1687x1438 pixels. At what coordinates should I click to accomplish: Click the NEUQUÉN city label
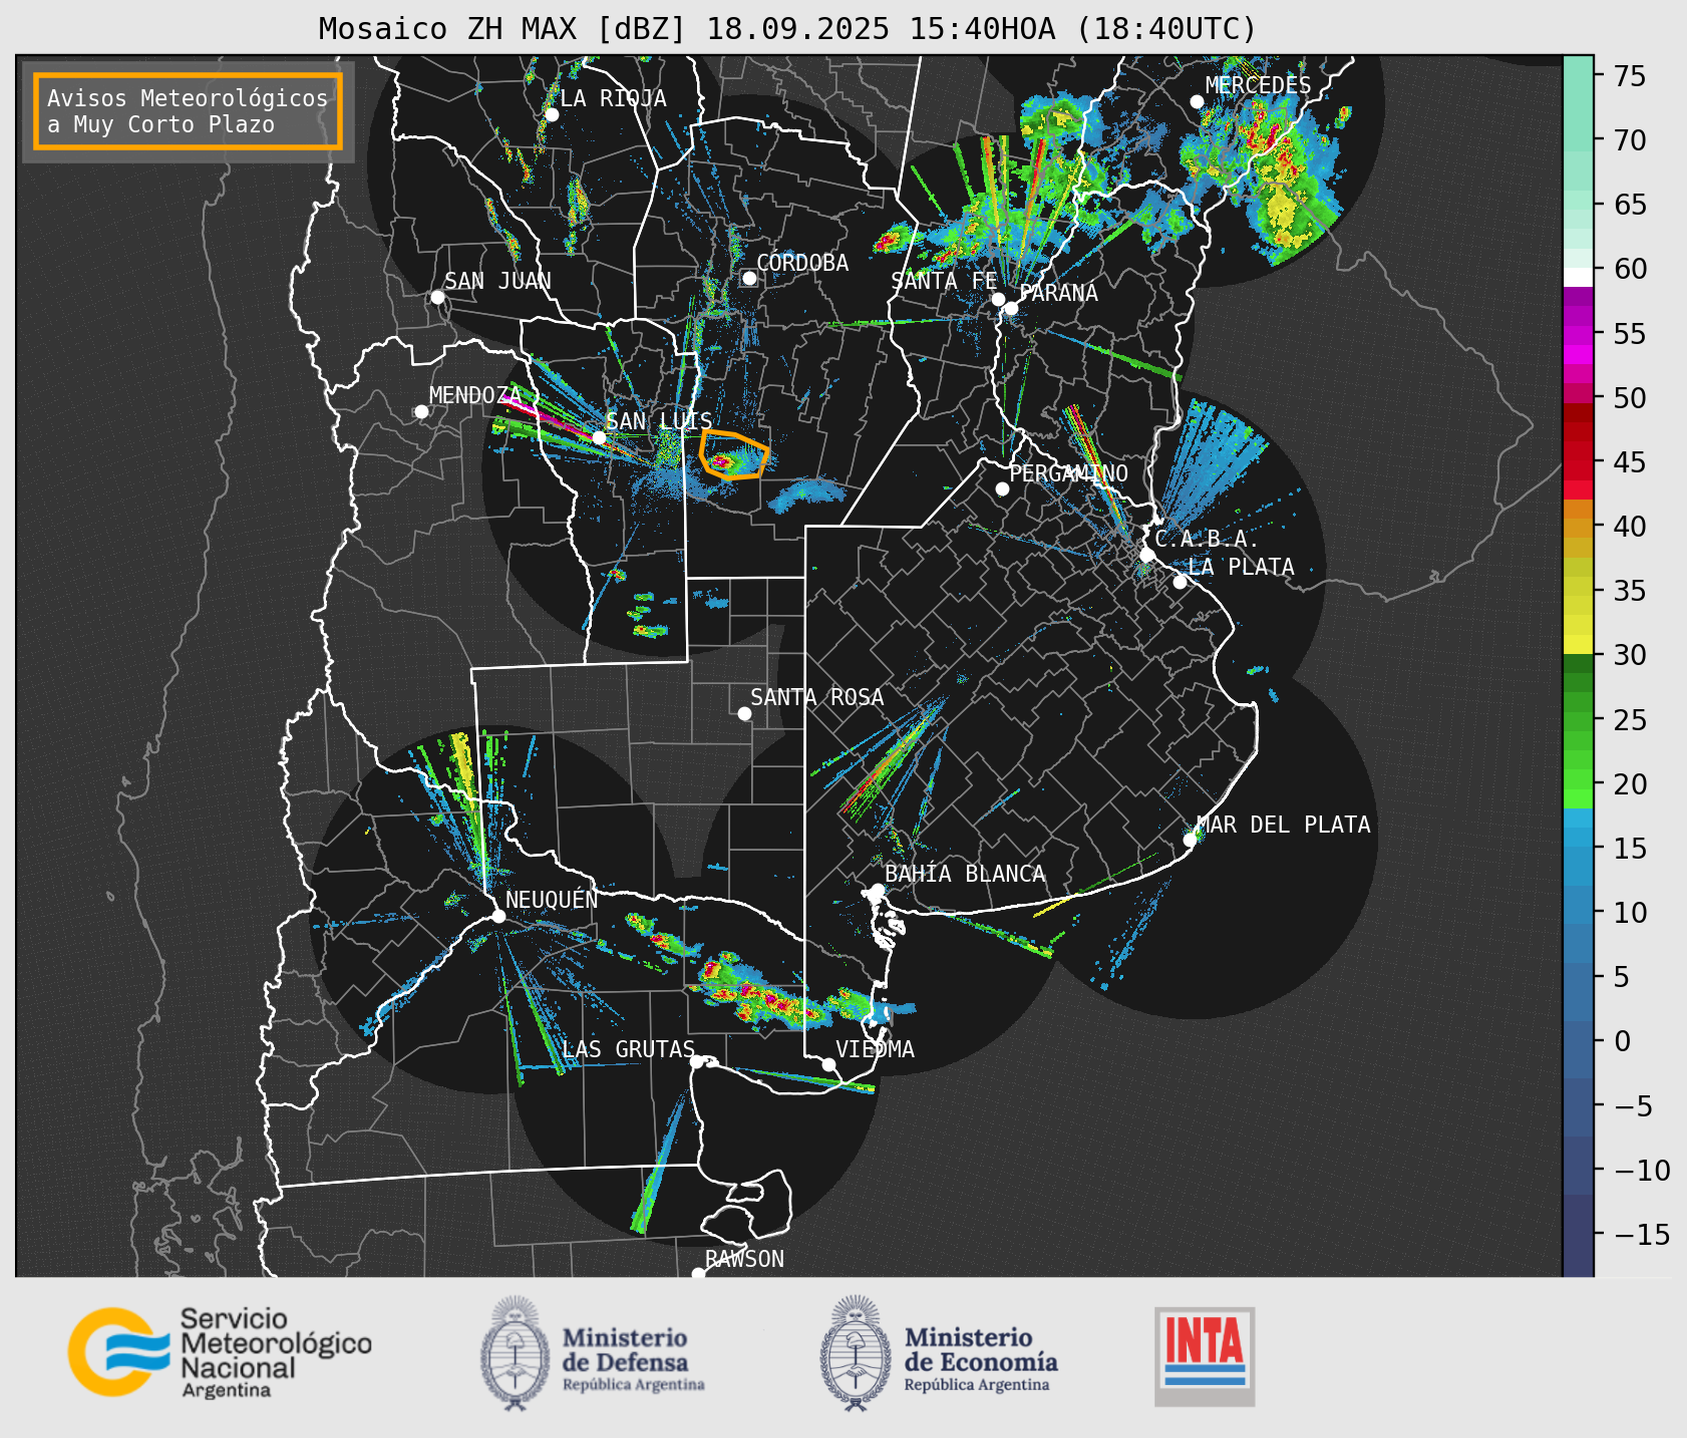coord(551,899)
